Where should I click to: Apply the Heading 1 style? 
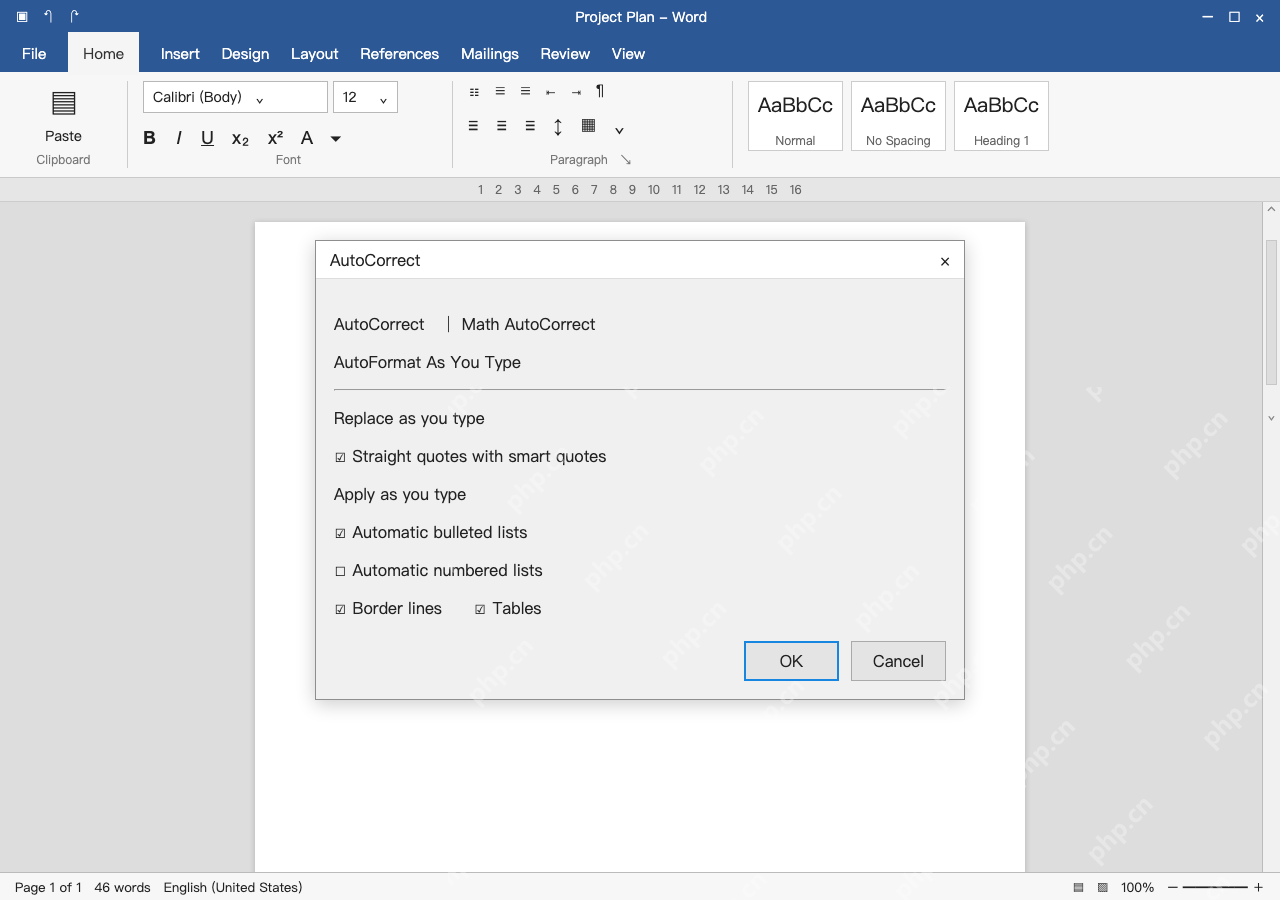click(x=1001, y=116)
